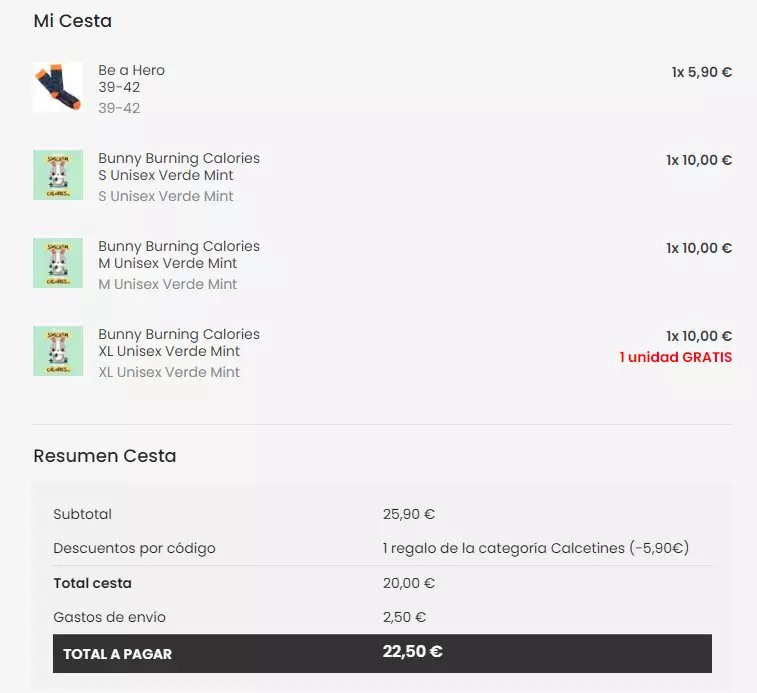
Task: Click the Calcetines gift discount text
Action: pos(536,548)
